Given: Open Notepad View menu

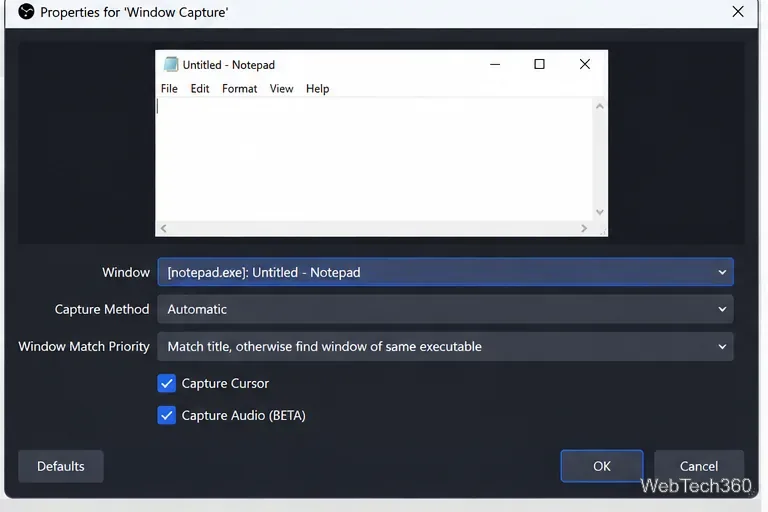Looking at the screenshot, I should (x=281, y=89).
